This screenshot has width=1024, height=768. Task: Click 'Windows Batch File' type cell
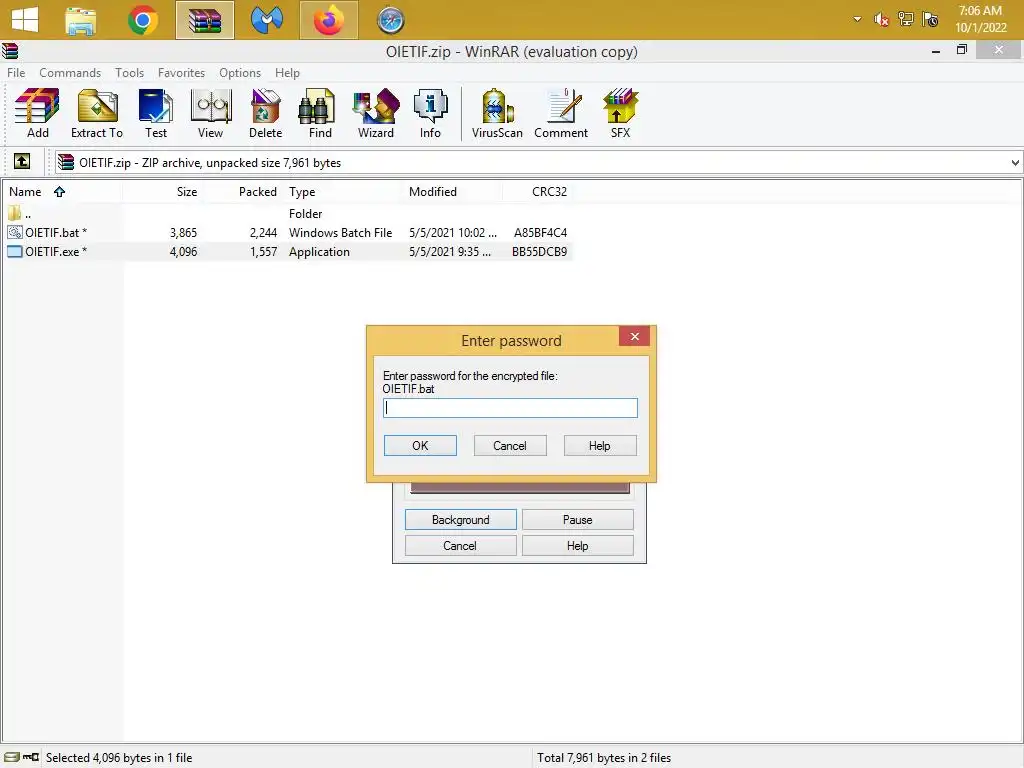coord(340,232)
